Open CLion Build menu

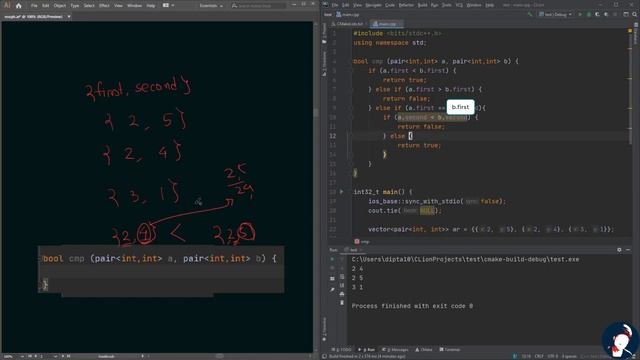(x=422, y=5)
